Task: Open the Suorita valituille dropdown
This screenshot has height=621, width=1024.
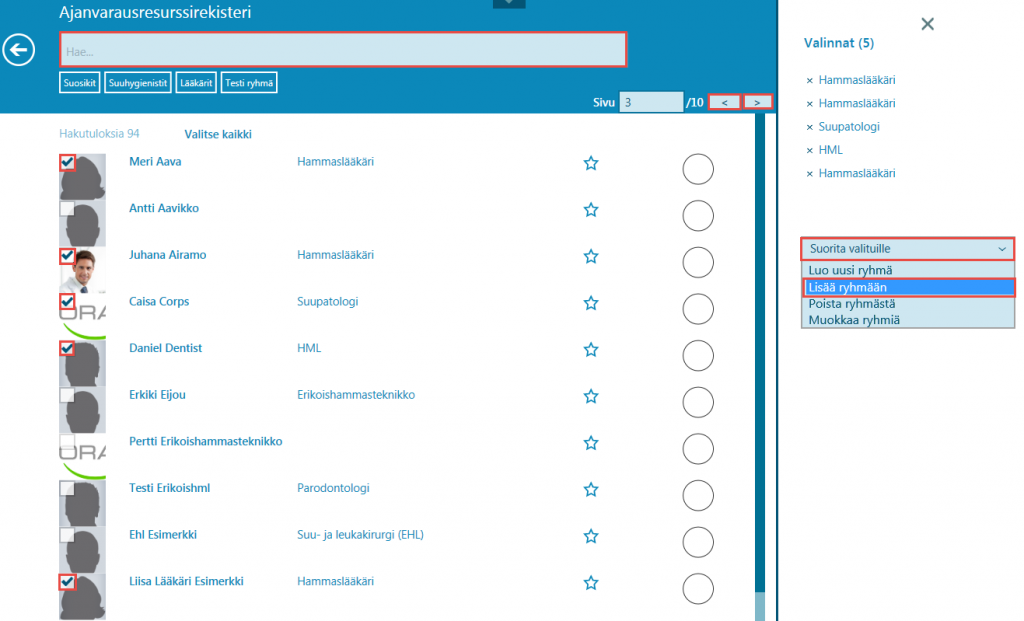Action: click(907, 249)
